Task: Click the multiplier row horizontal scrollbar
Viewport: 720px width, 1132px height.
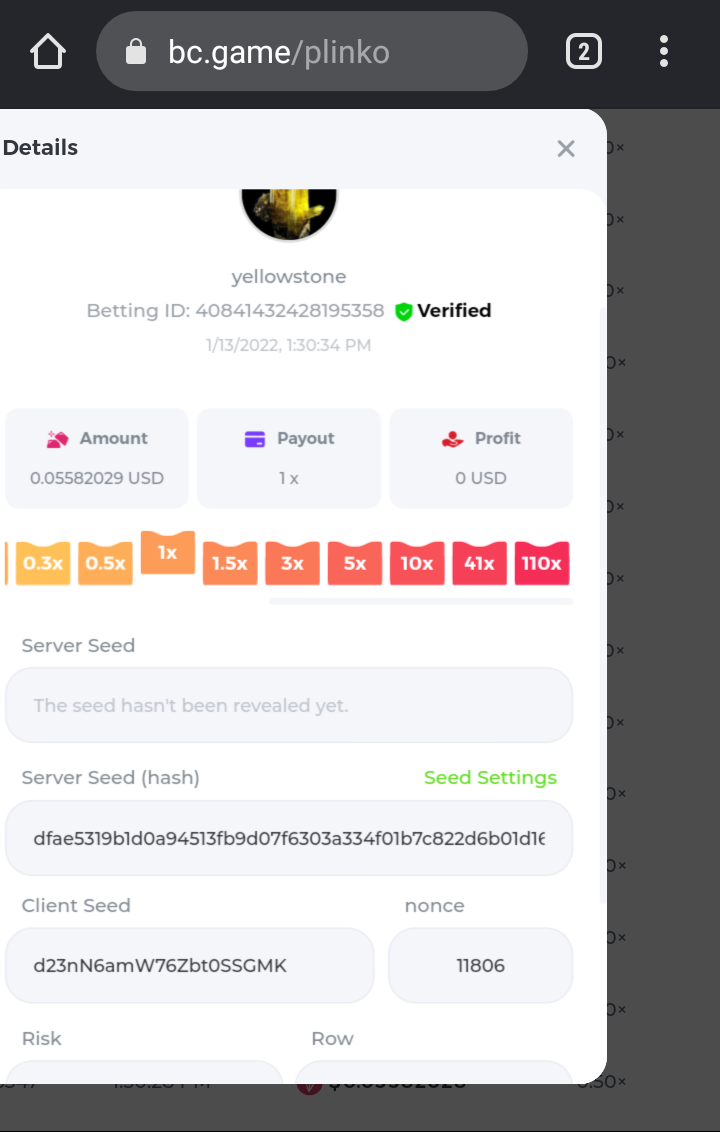Action: (421, 601)
